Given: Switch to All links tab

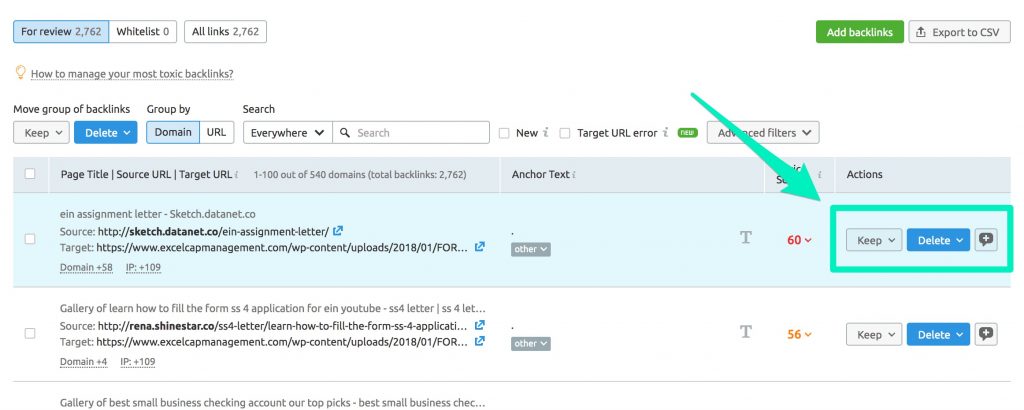Looking at the screenshot, I should click(225, 31).
